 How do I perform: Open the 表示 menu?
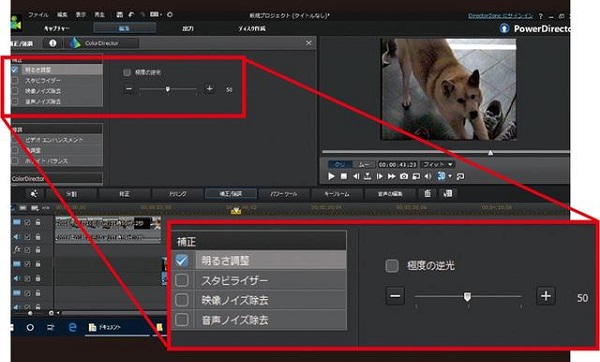[81, 15]
